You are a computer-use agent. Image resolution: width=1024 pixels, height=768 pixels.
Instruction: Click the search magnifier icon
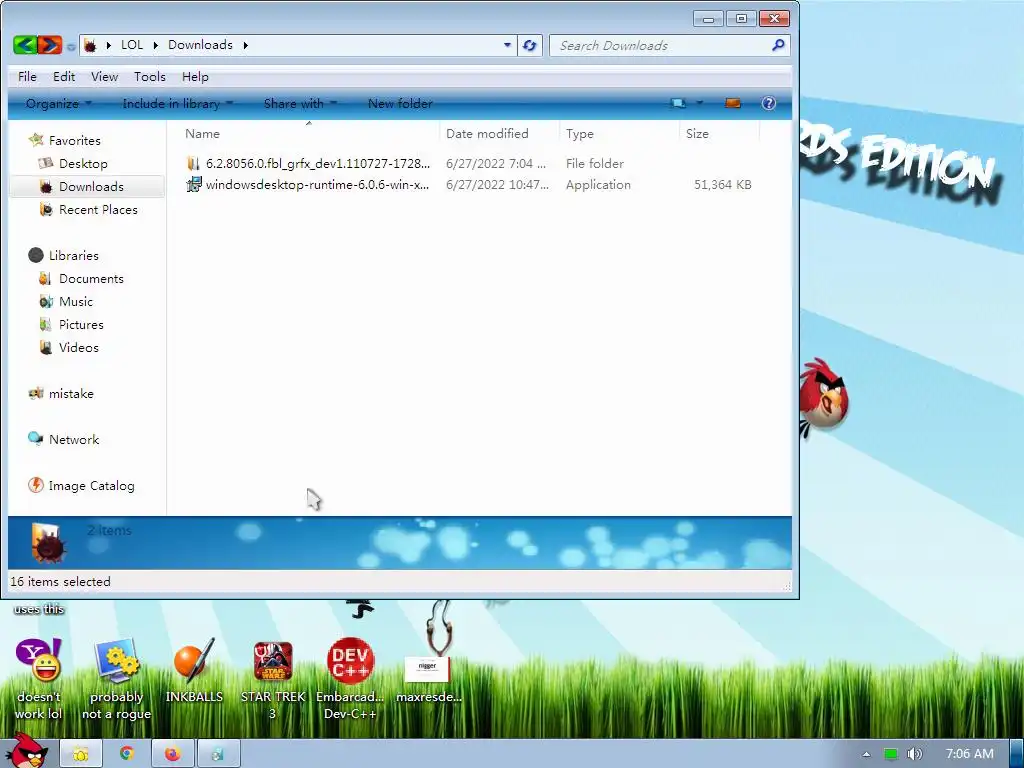(778, 45)
